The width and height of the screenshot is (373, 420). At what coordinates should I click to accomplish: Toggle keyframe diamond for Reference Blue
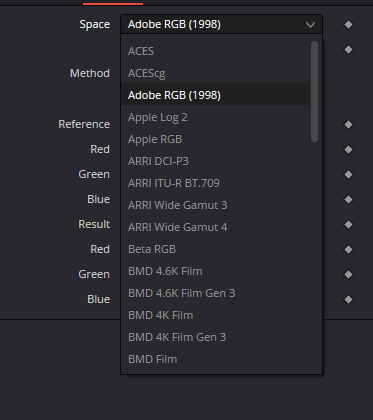(x=348, y=199)
